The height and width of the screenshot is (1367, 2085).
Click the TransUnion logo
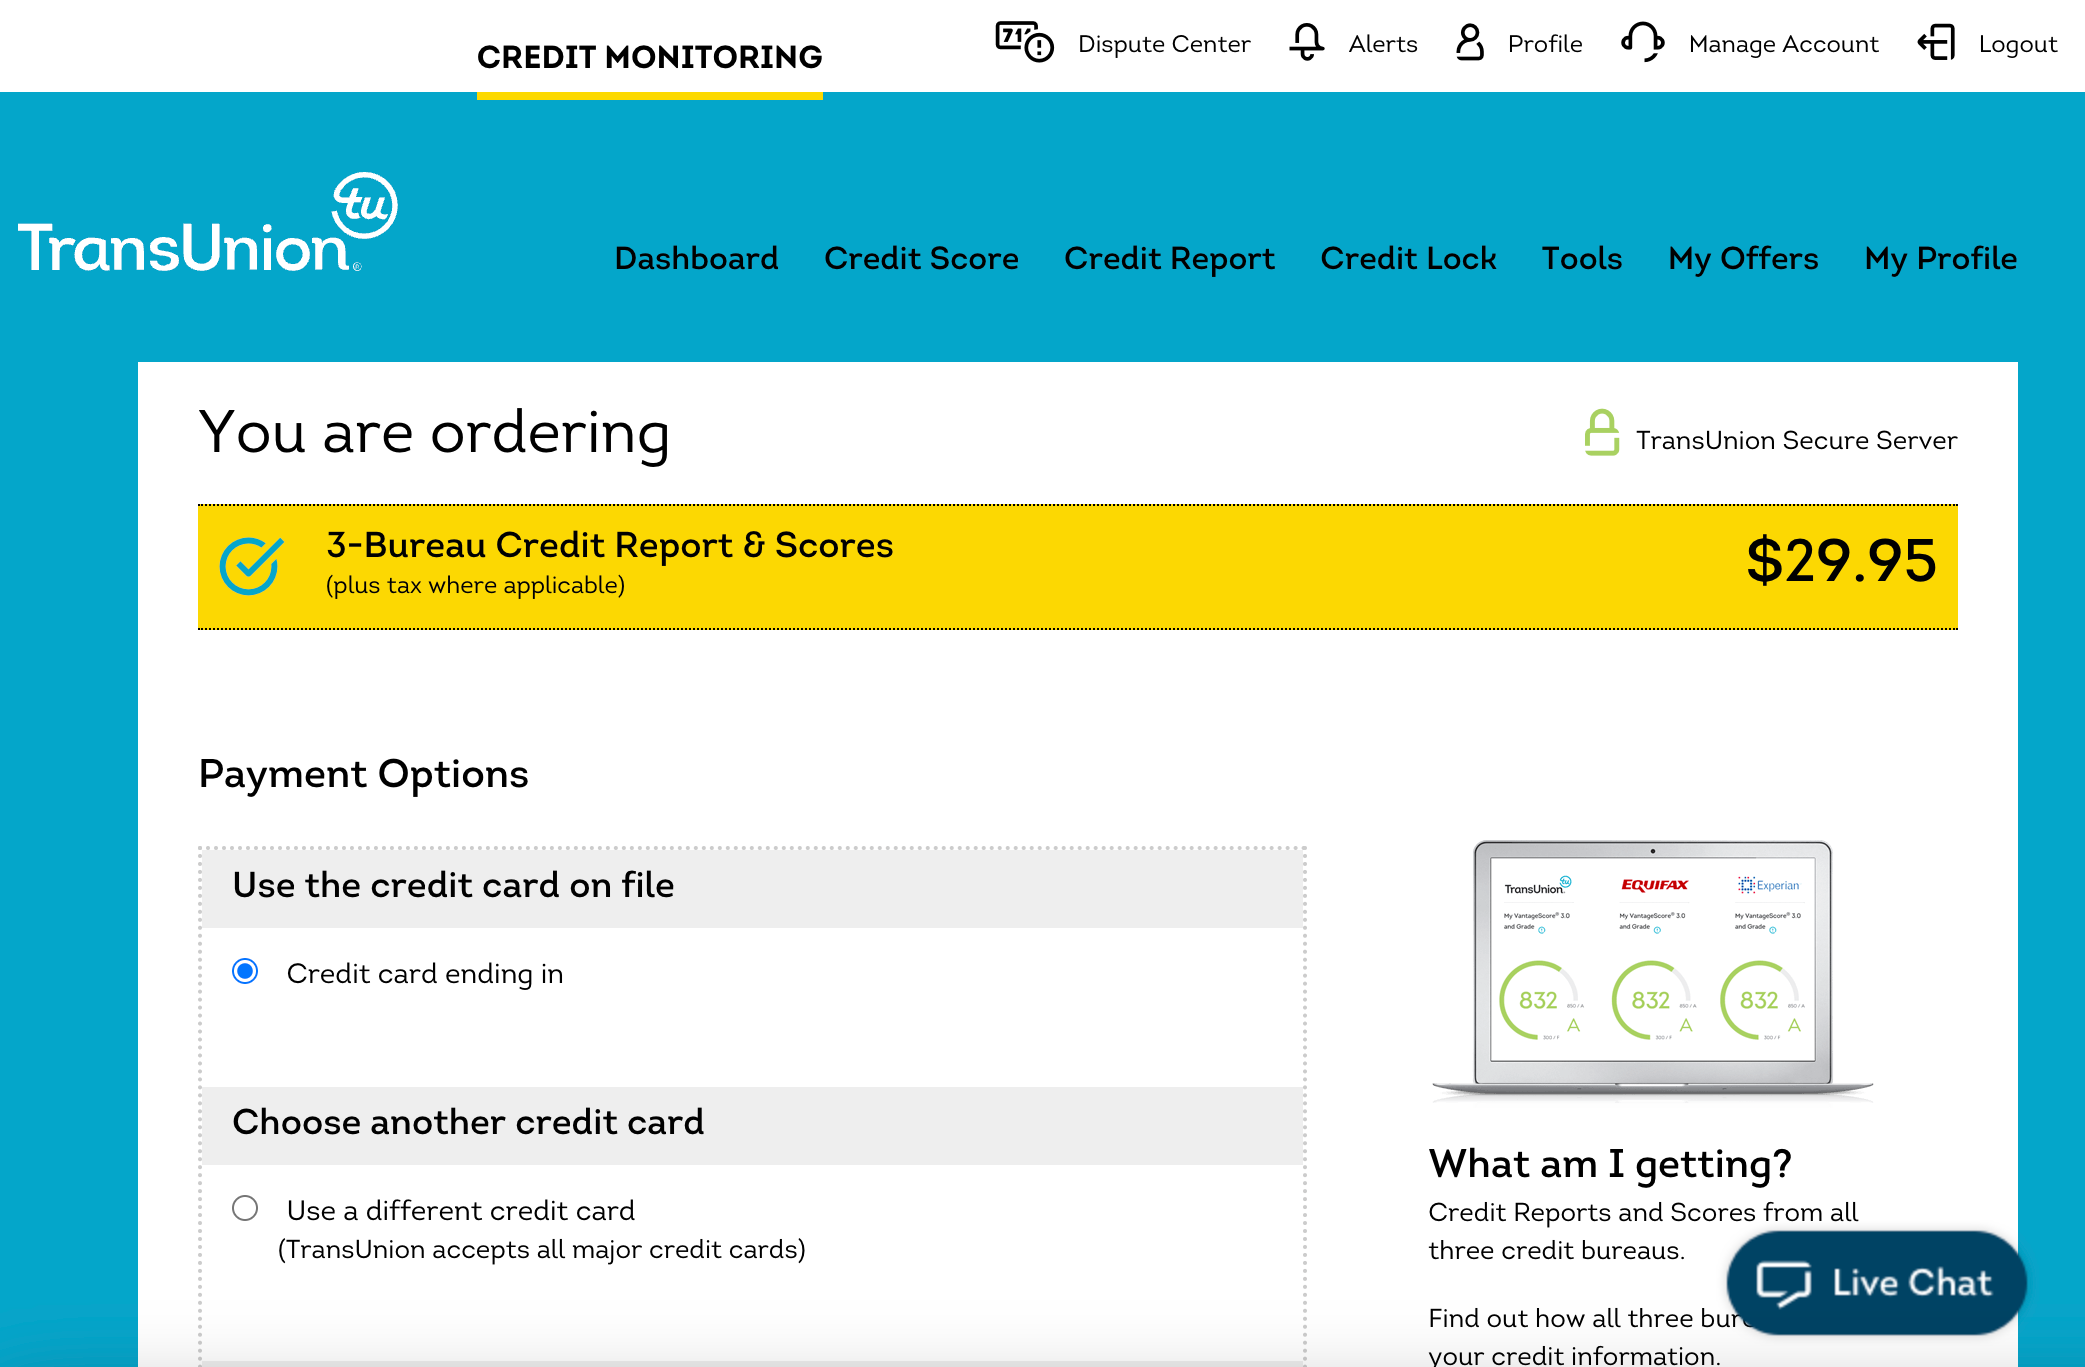208,223
